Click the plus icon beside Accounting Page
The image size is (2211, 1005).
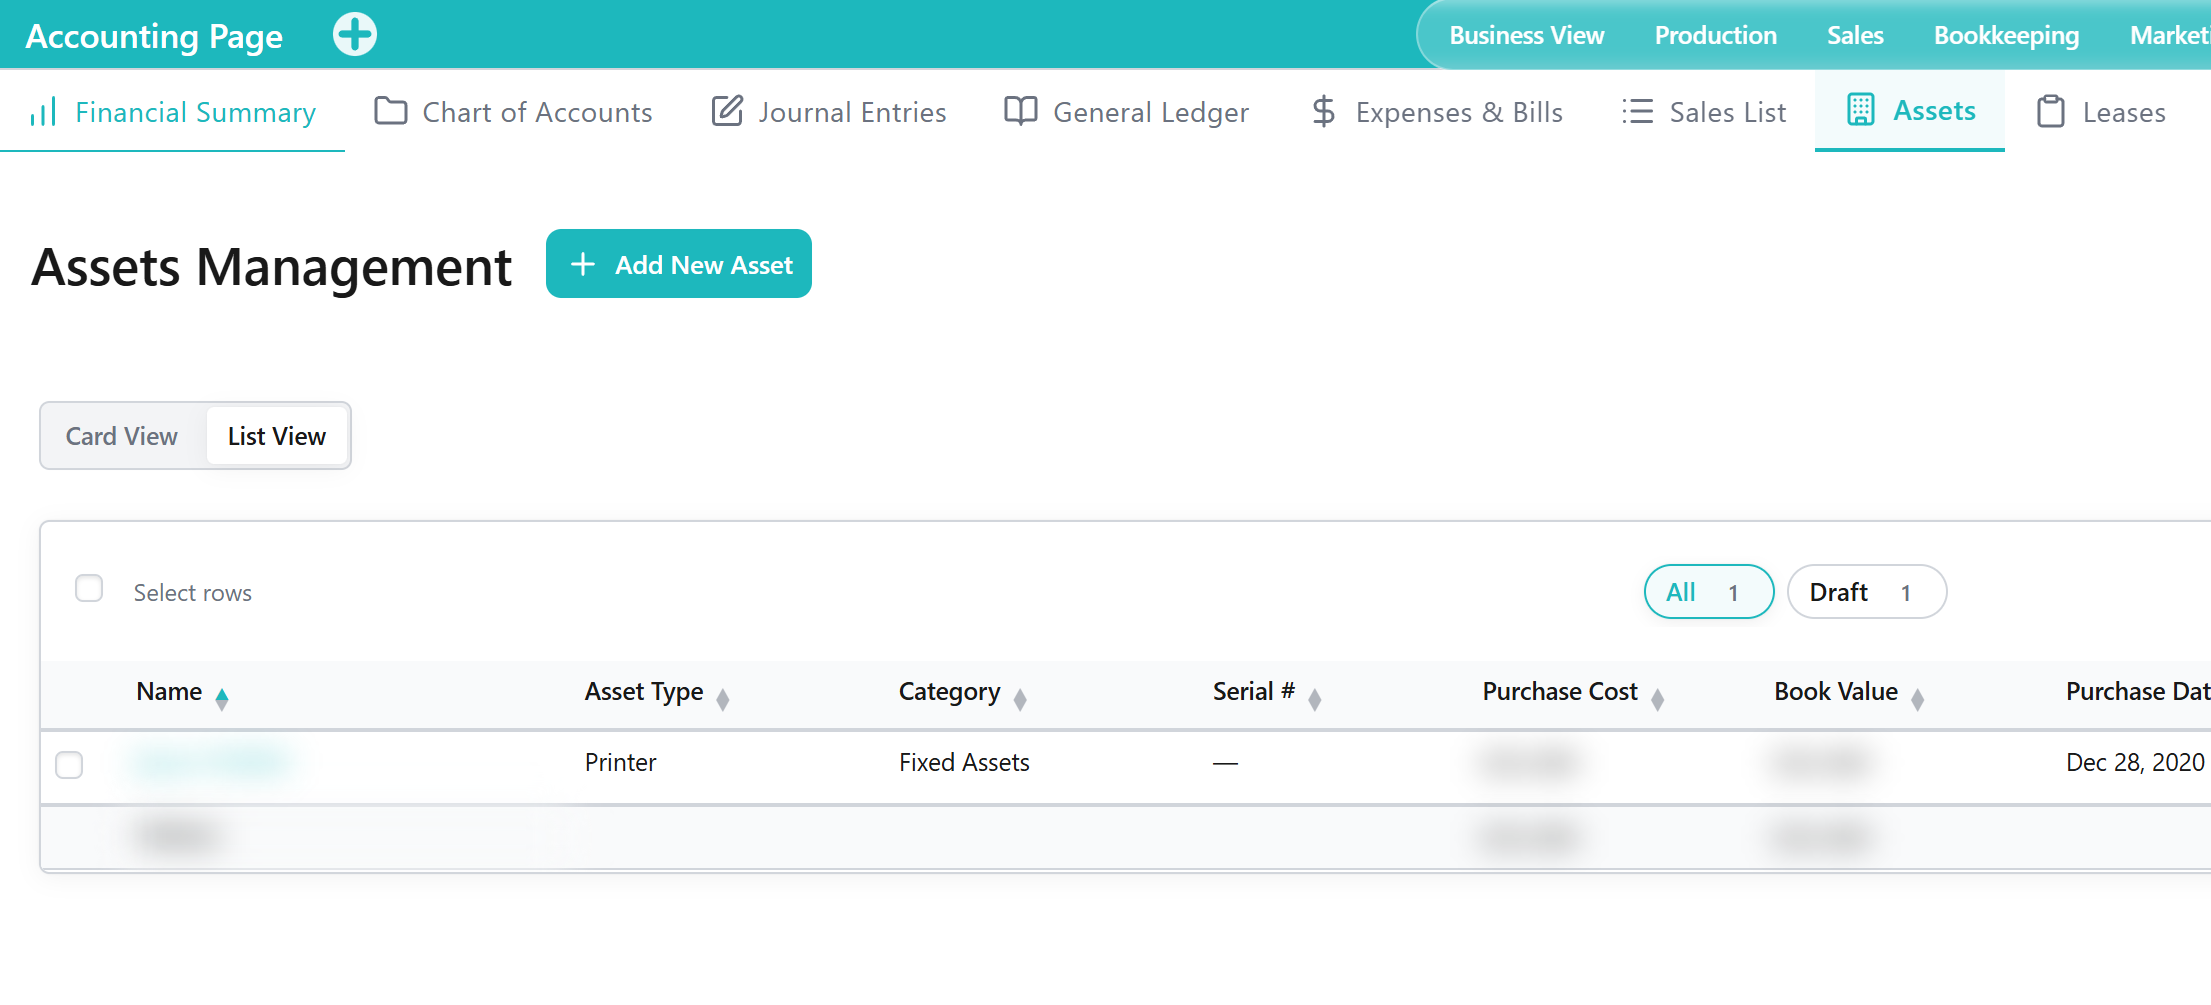coord(355,35)
